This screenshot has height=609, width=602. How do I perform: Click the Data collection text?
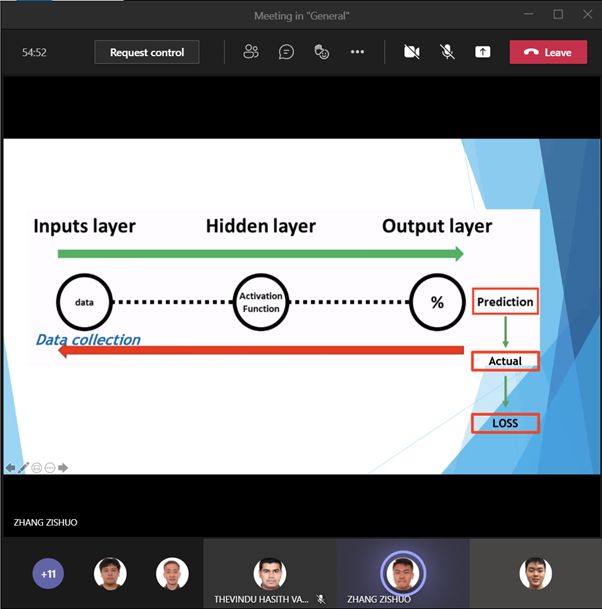click(88, 340)
